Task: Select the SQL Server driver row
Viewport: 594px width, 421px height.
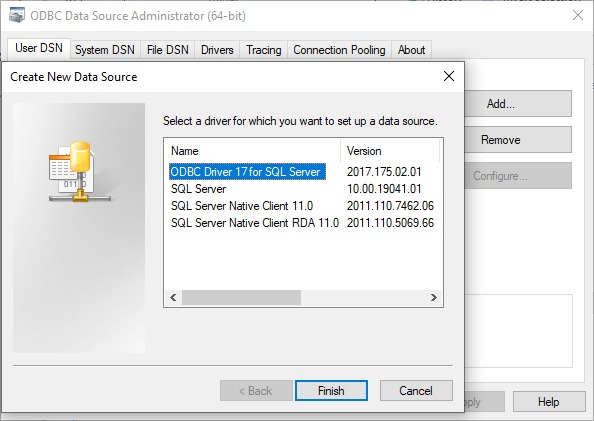Action: pos(199,189)
